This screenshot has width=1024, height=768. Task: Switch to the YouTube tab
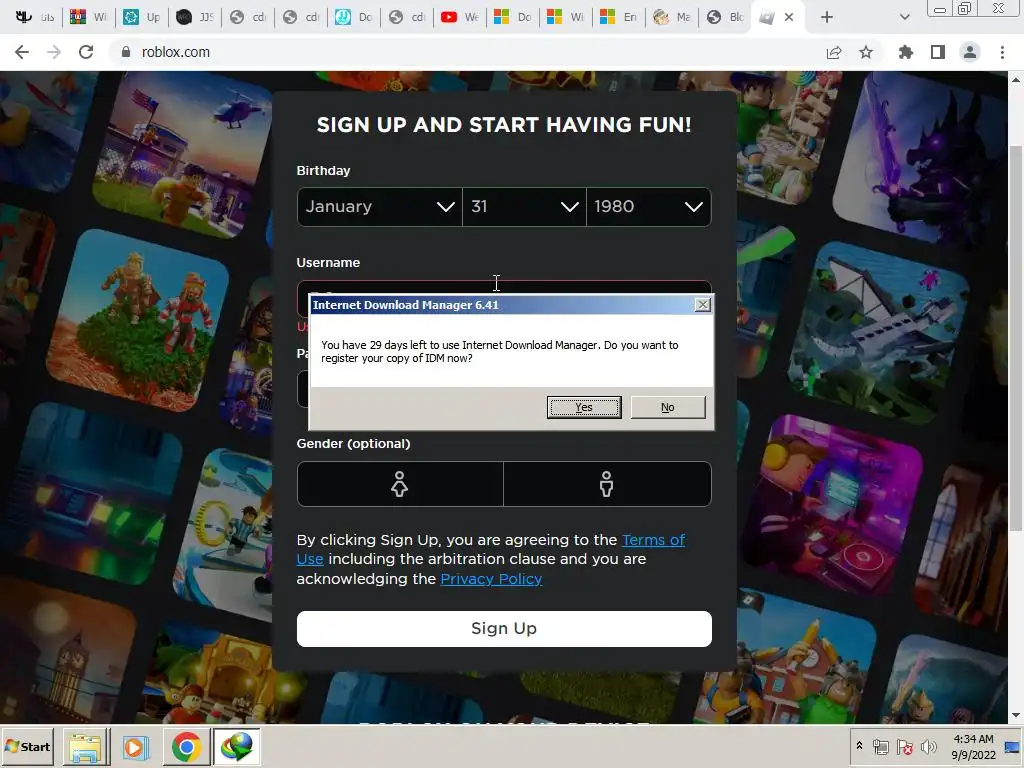point(460,18)
